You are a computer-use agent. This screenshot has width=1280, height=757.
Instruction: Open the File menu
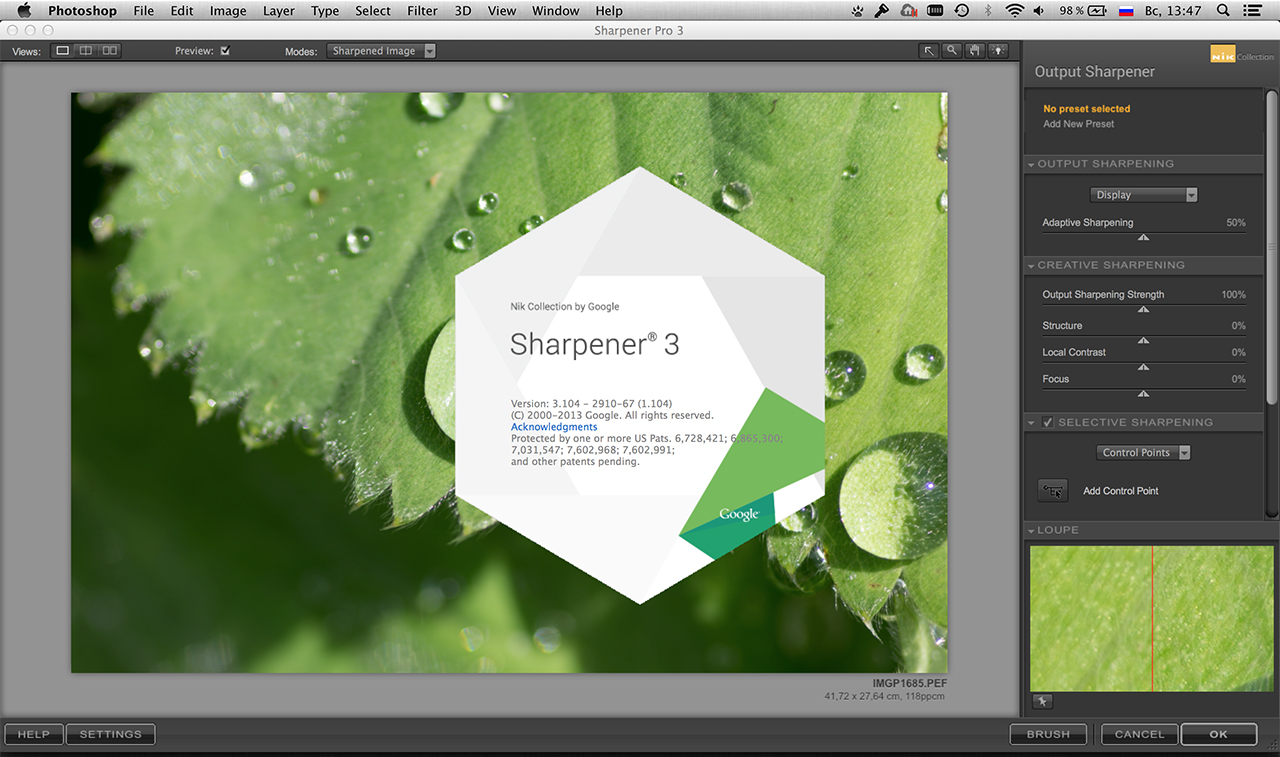click(x=143, y=11)
